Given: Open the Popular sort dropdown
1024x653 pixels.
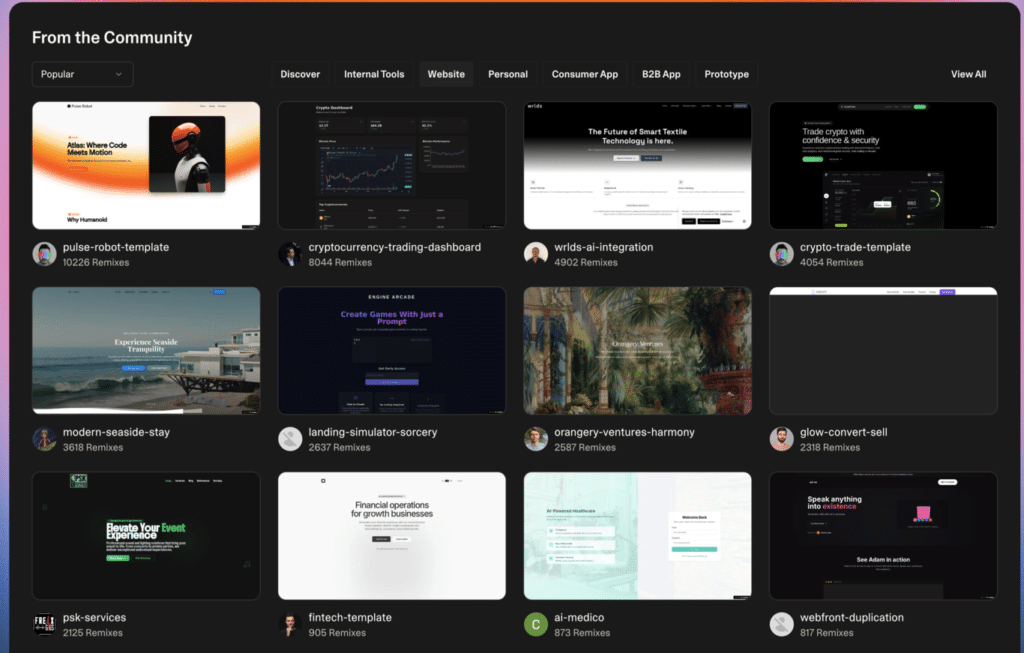Looking at the screenshot, I should pyautogui.click(x=82, y=74).
